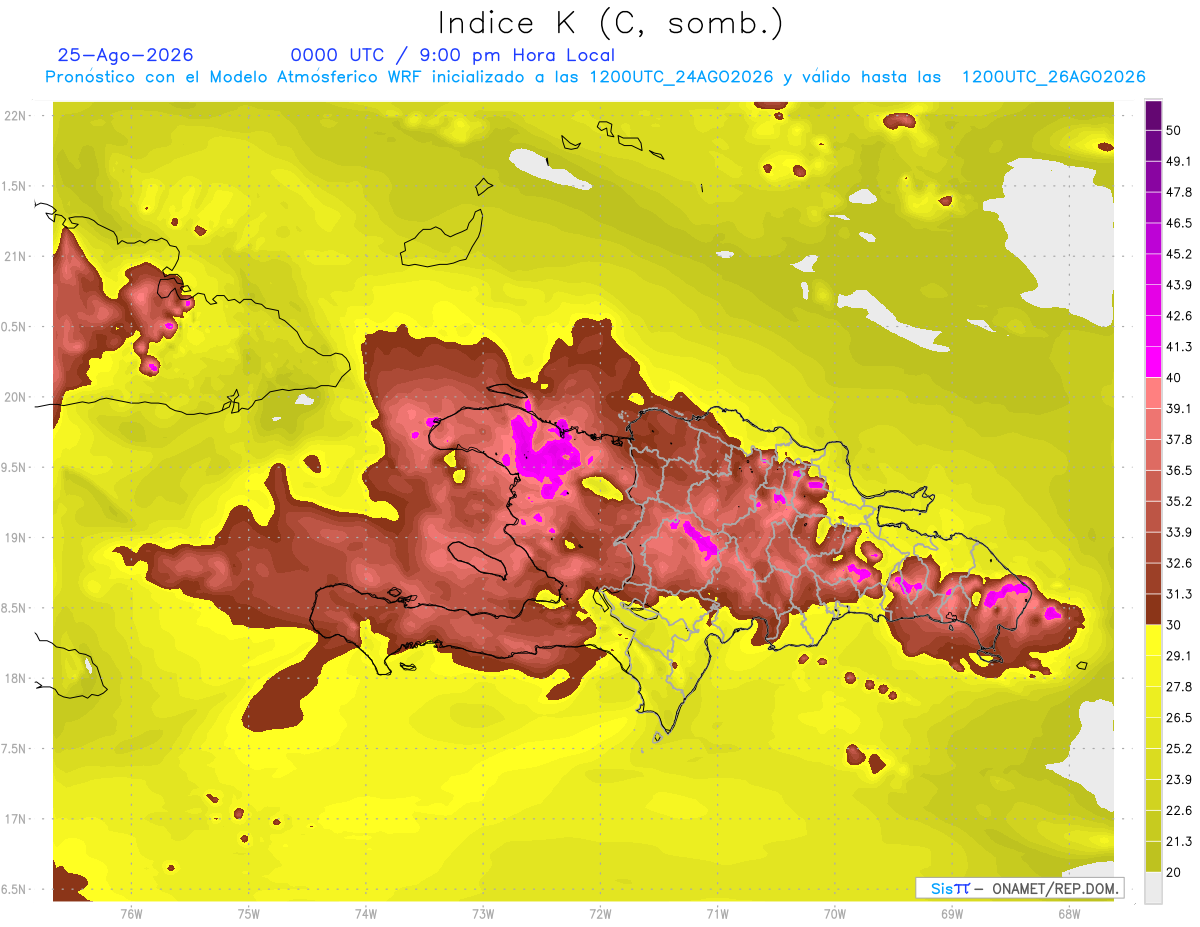The height and width of the screenshot is (927, 1200).
Task: Click the '75W' longitude label
Action: pyautogui.click(x=248, y=913)
